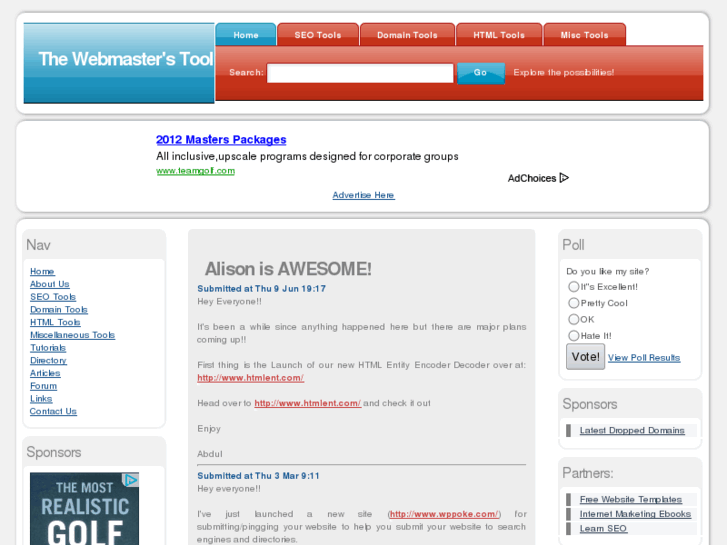Open the SEO Tools tab
The width and height of the screenshot is (727, 545).
(318, 35)
